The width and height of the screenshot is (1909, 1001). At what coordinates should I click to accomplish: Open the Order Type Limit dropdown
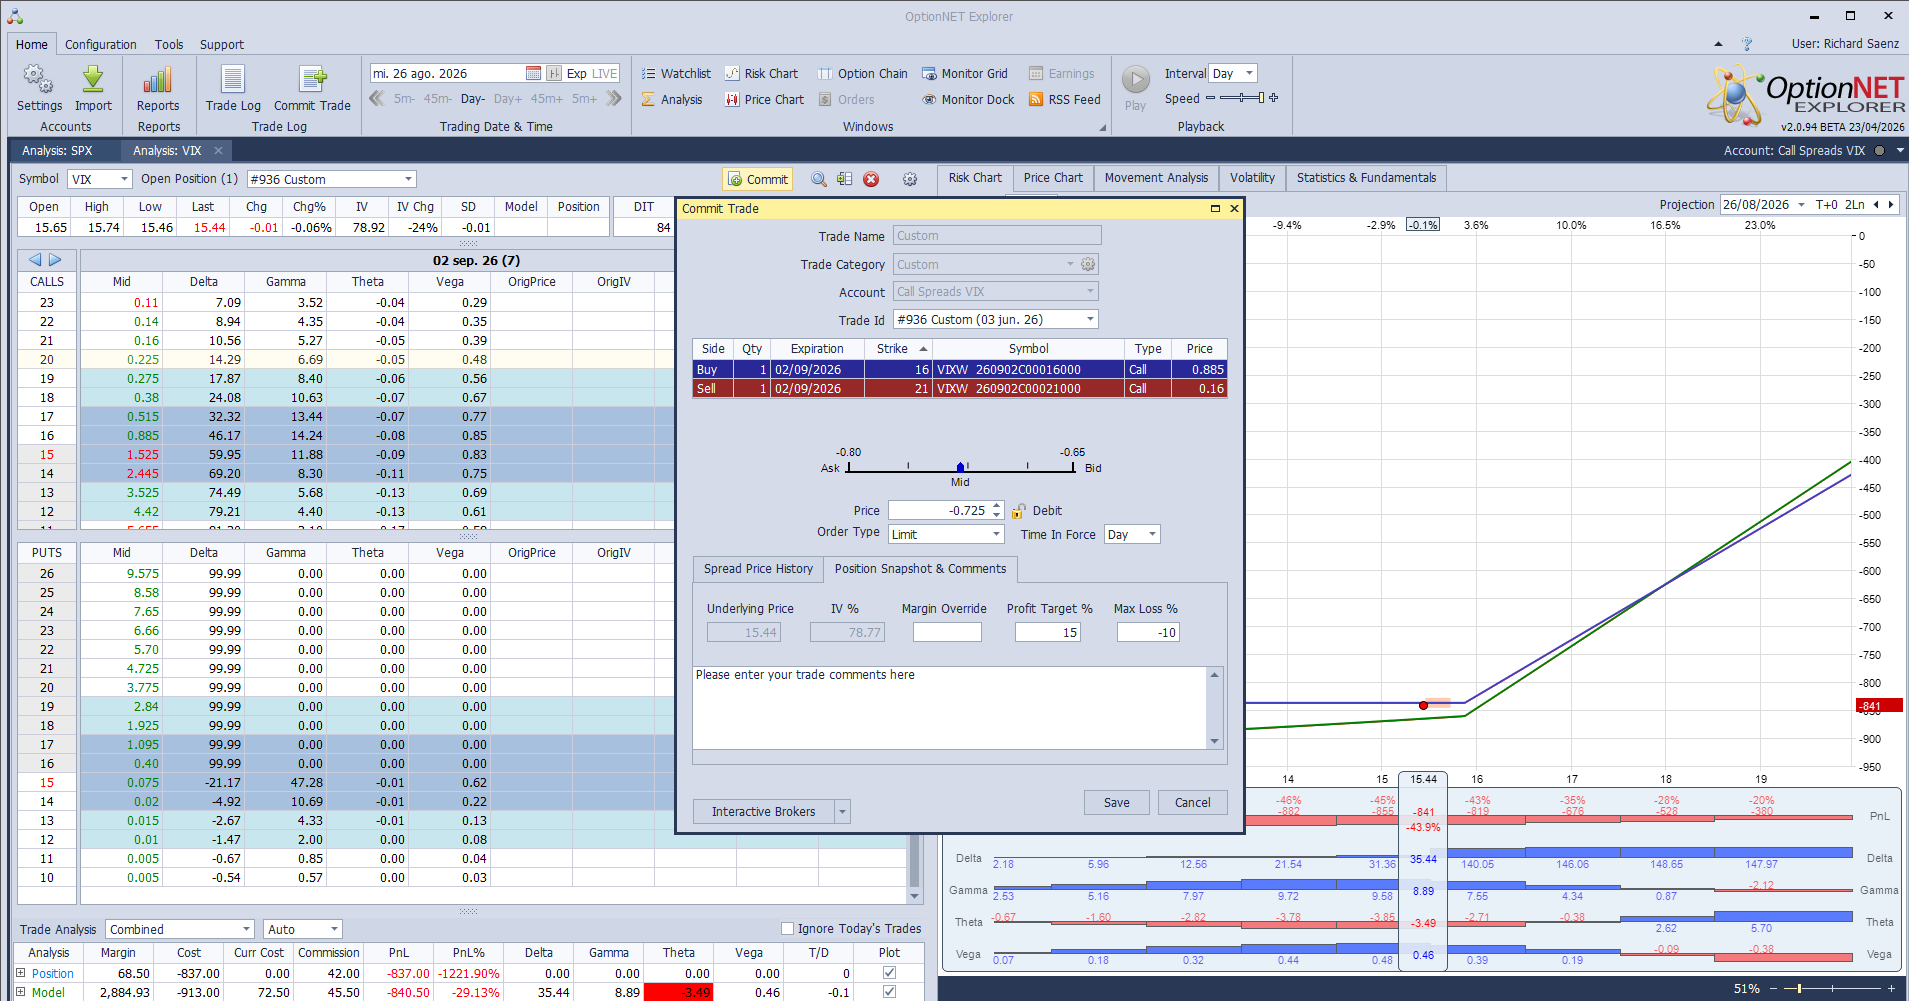[996, 534]
